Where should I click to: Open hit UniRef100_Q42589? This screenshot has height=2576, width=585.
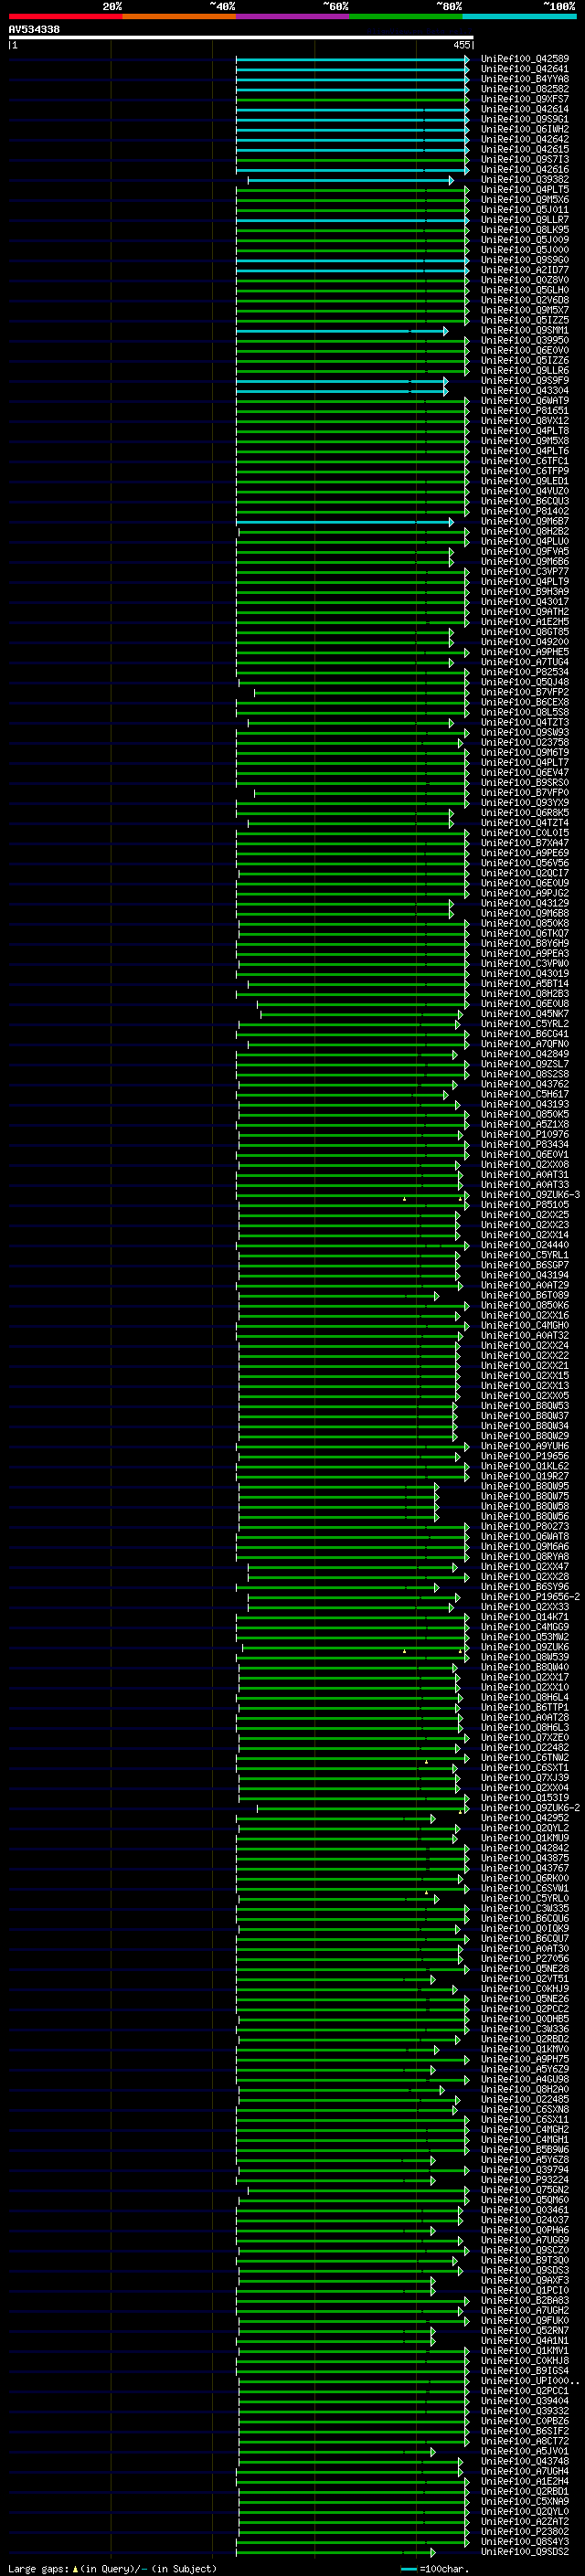pos(524,59)
